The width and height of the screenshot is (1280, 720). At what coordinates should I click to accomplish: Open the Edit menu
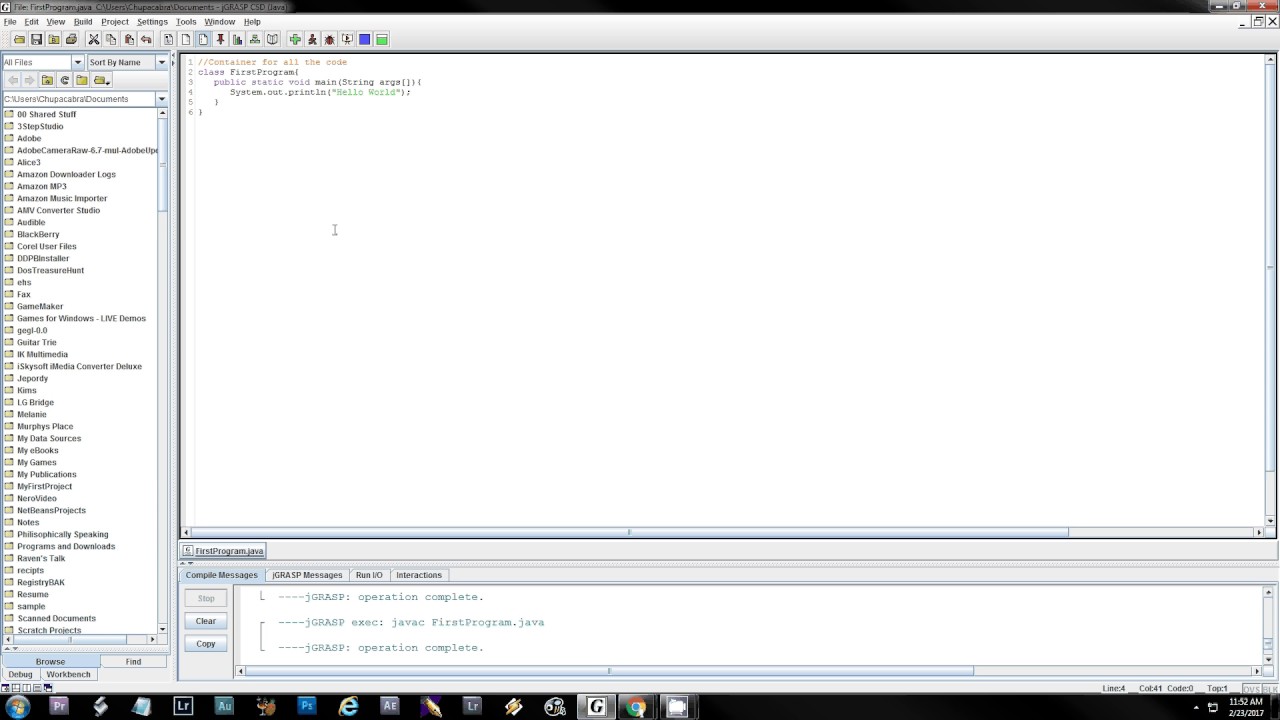click(x=32, y=21)
